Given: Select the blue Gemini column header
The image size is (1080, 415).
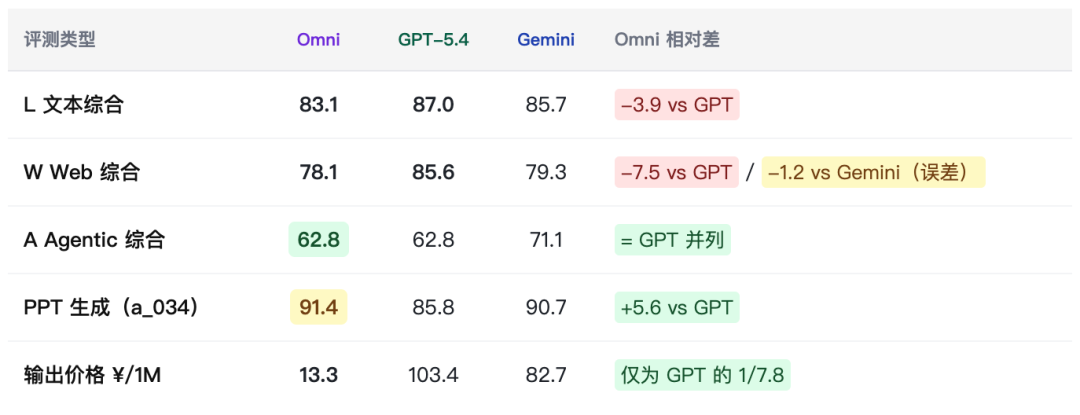Looking at the screenshot, I should (x=546, y=40).
